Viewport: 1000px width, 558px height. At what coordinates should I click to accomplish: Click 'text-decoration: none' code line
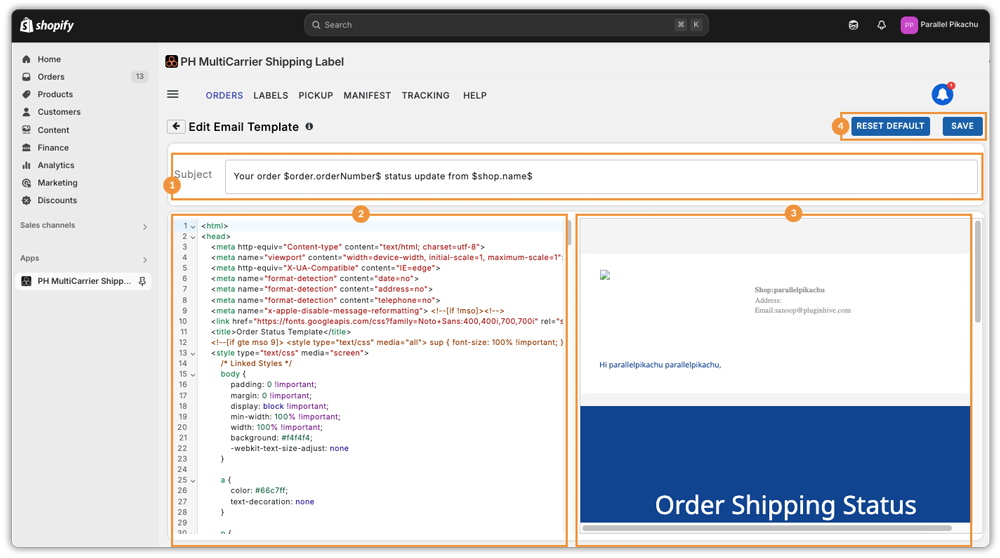click(x=272, y=502)
